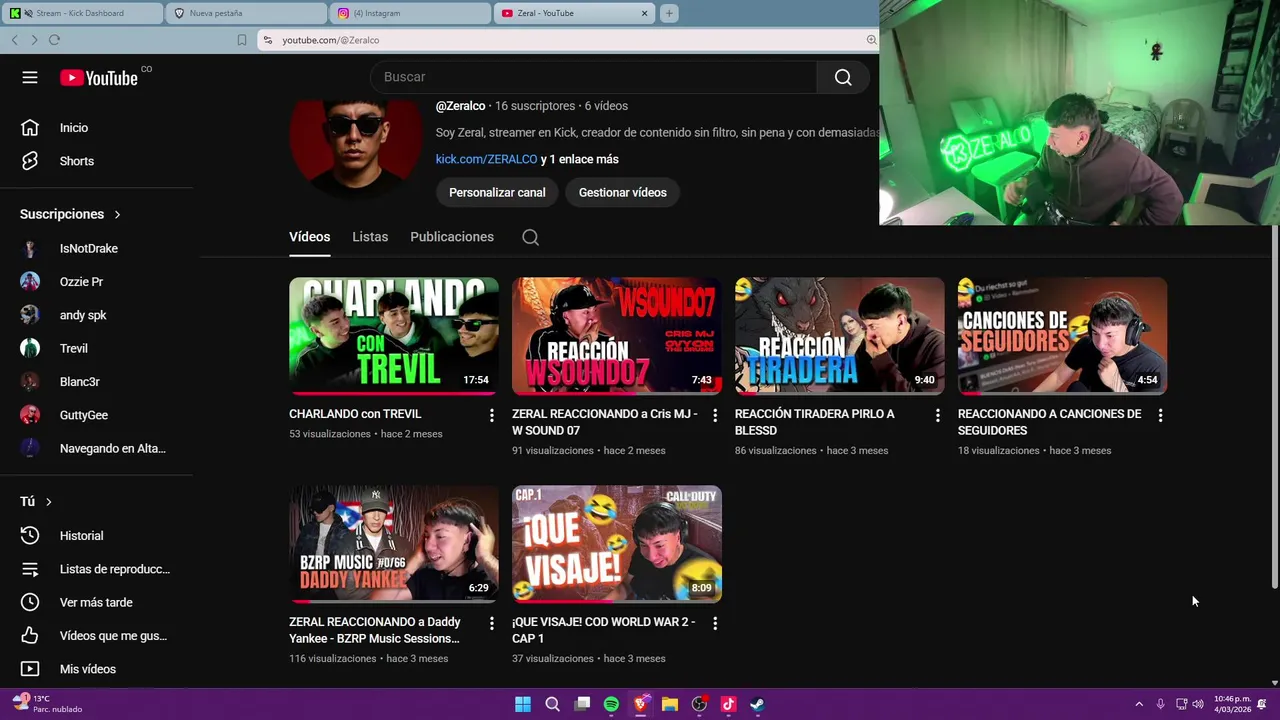Open File Explorer from the taskbar
The width and height of the screenshot is (1280, 720).
pos(670,704)
